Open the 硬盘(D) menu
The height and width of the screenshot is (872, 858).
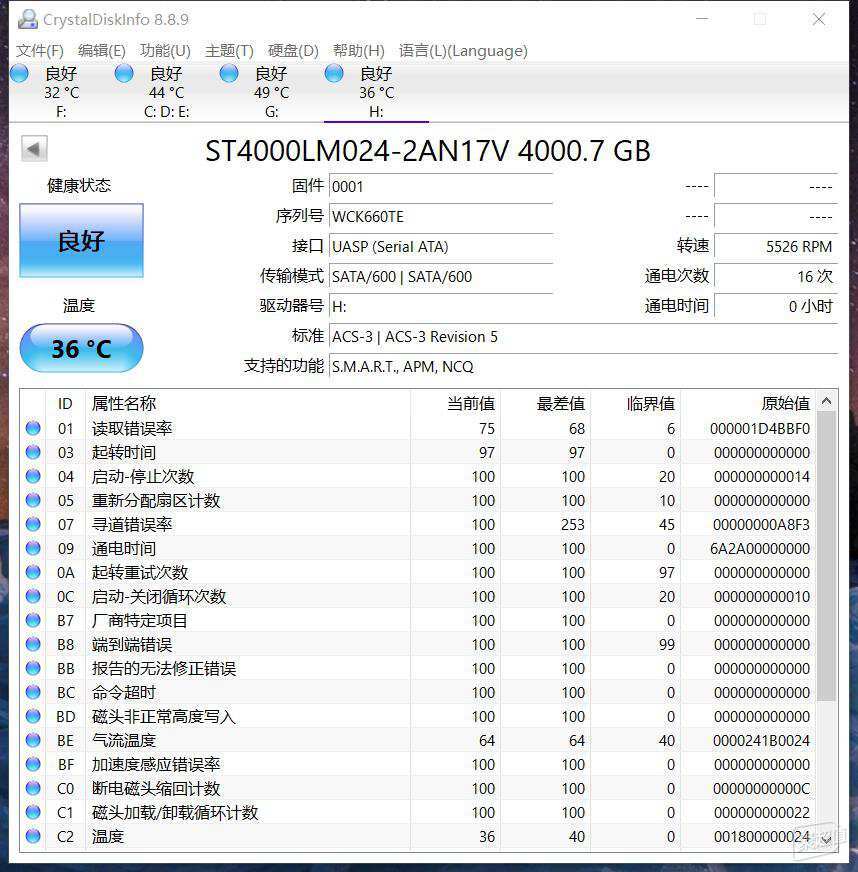coord(293,51)
